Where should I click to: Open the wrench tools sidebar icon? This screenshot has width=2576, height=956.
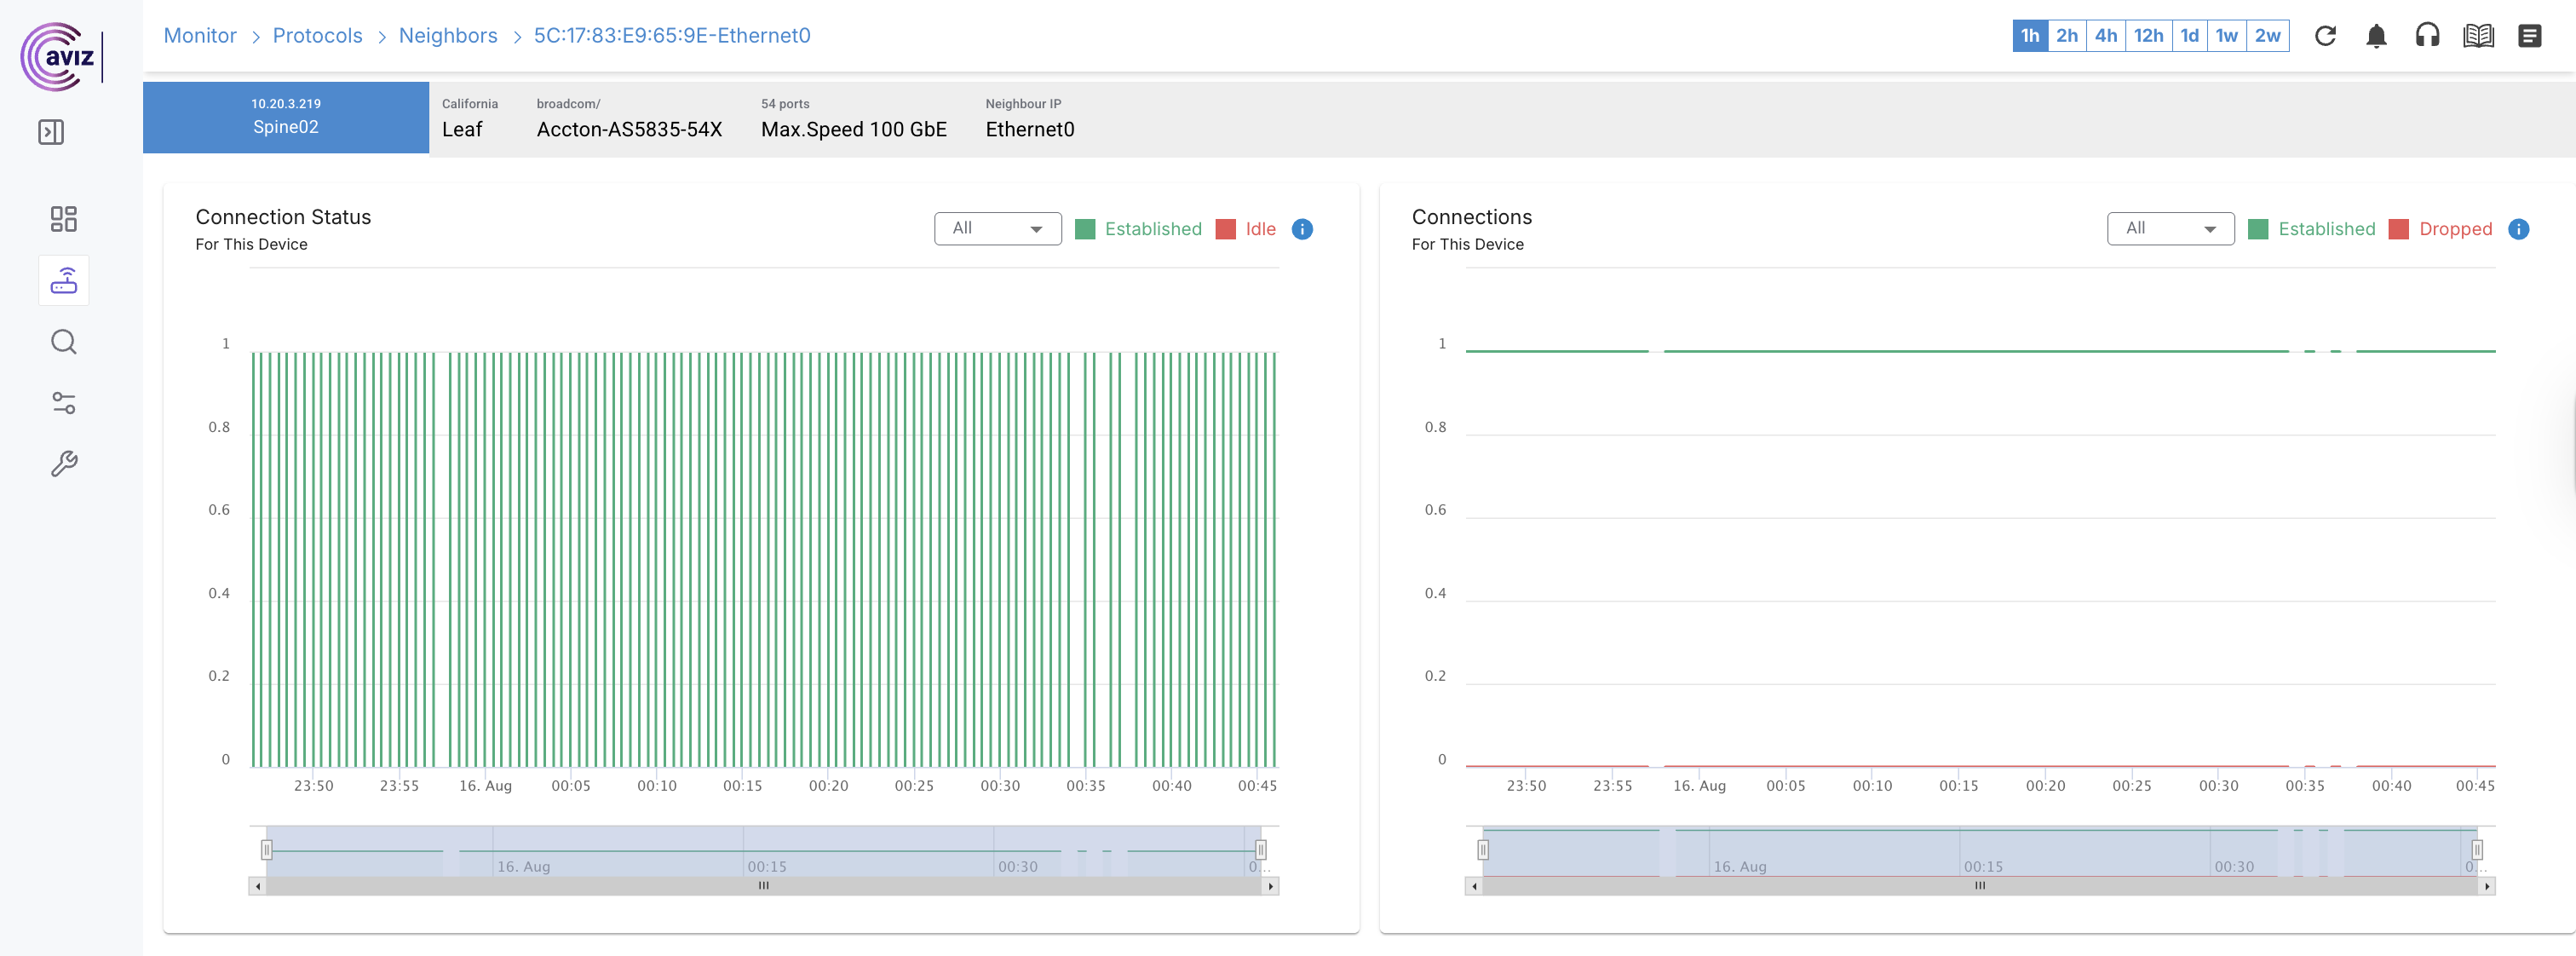coord(63,464)
